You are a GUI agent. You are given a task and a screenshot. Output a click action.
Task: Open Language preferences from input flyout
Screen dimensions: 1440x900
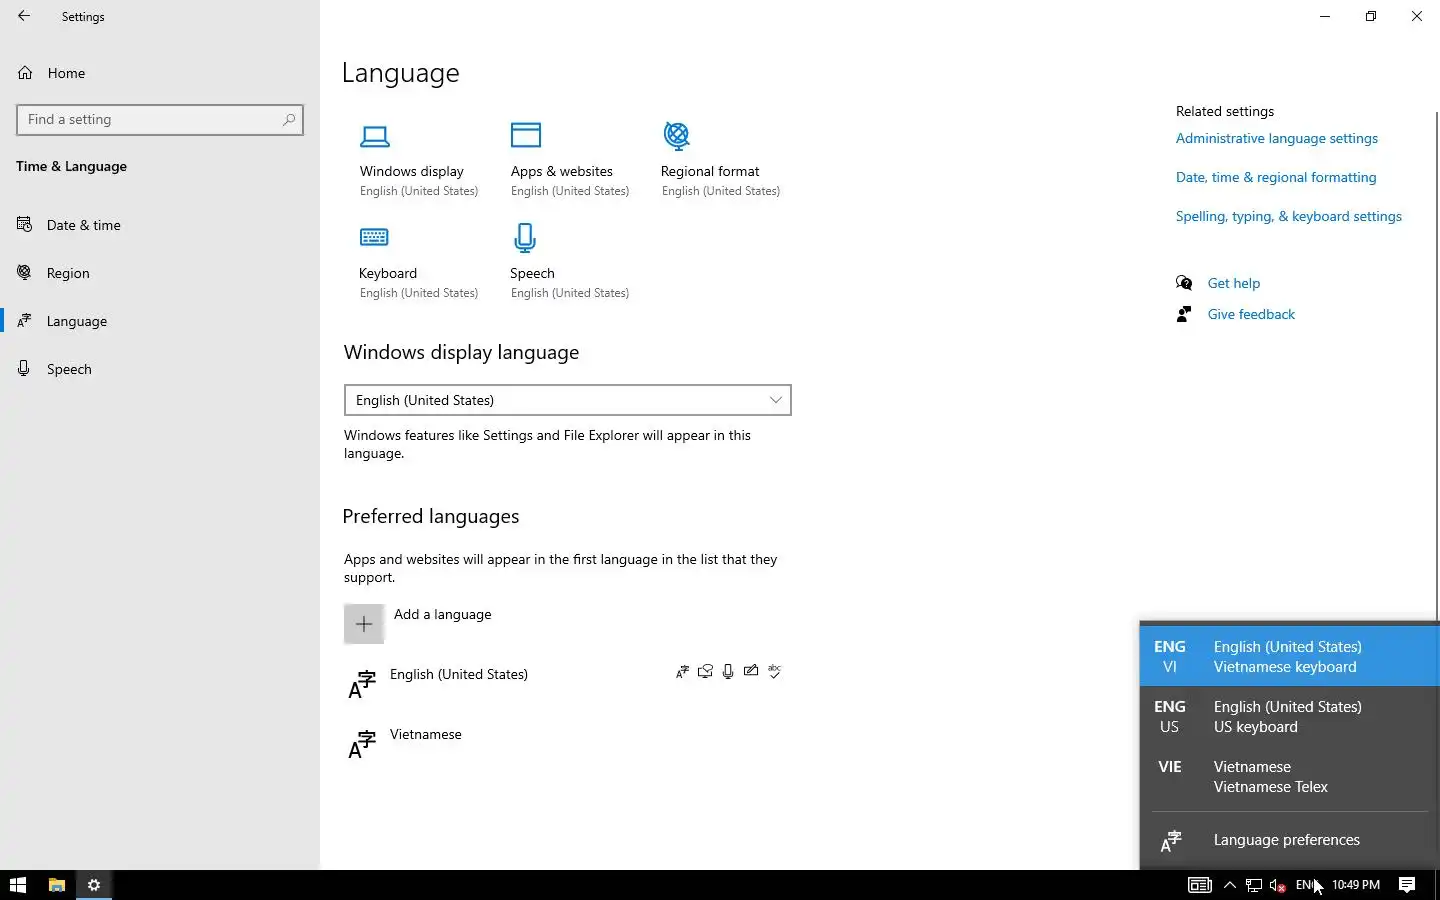[x=1290, y=840]
